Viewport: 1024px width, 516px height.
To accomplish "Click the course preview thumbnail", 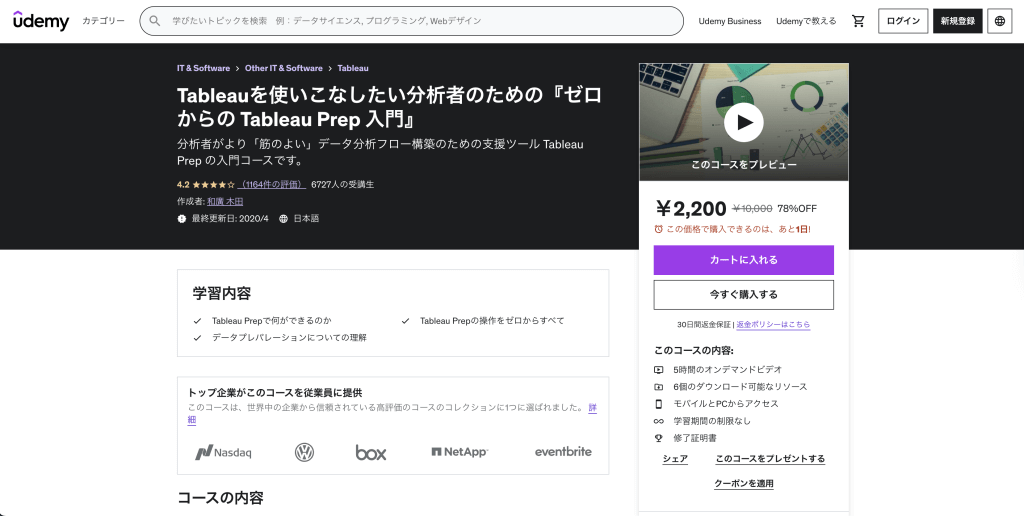I will click(x=743, y=122).
